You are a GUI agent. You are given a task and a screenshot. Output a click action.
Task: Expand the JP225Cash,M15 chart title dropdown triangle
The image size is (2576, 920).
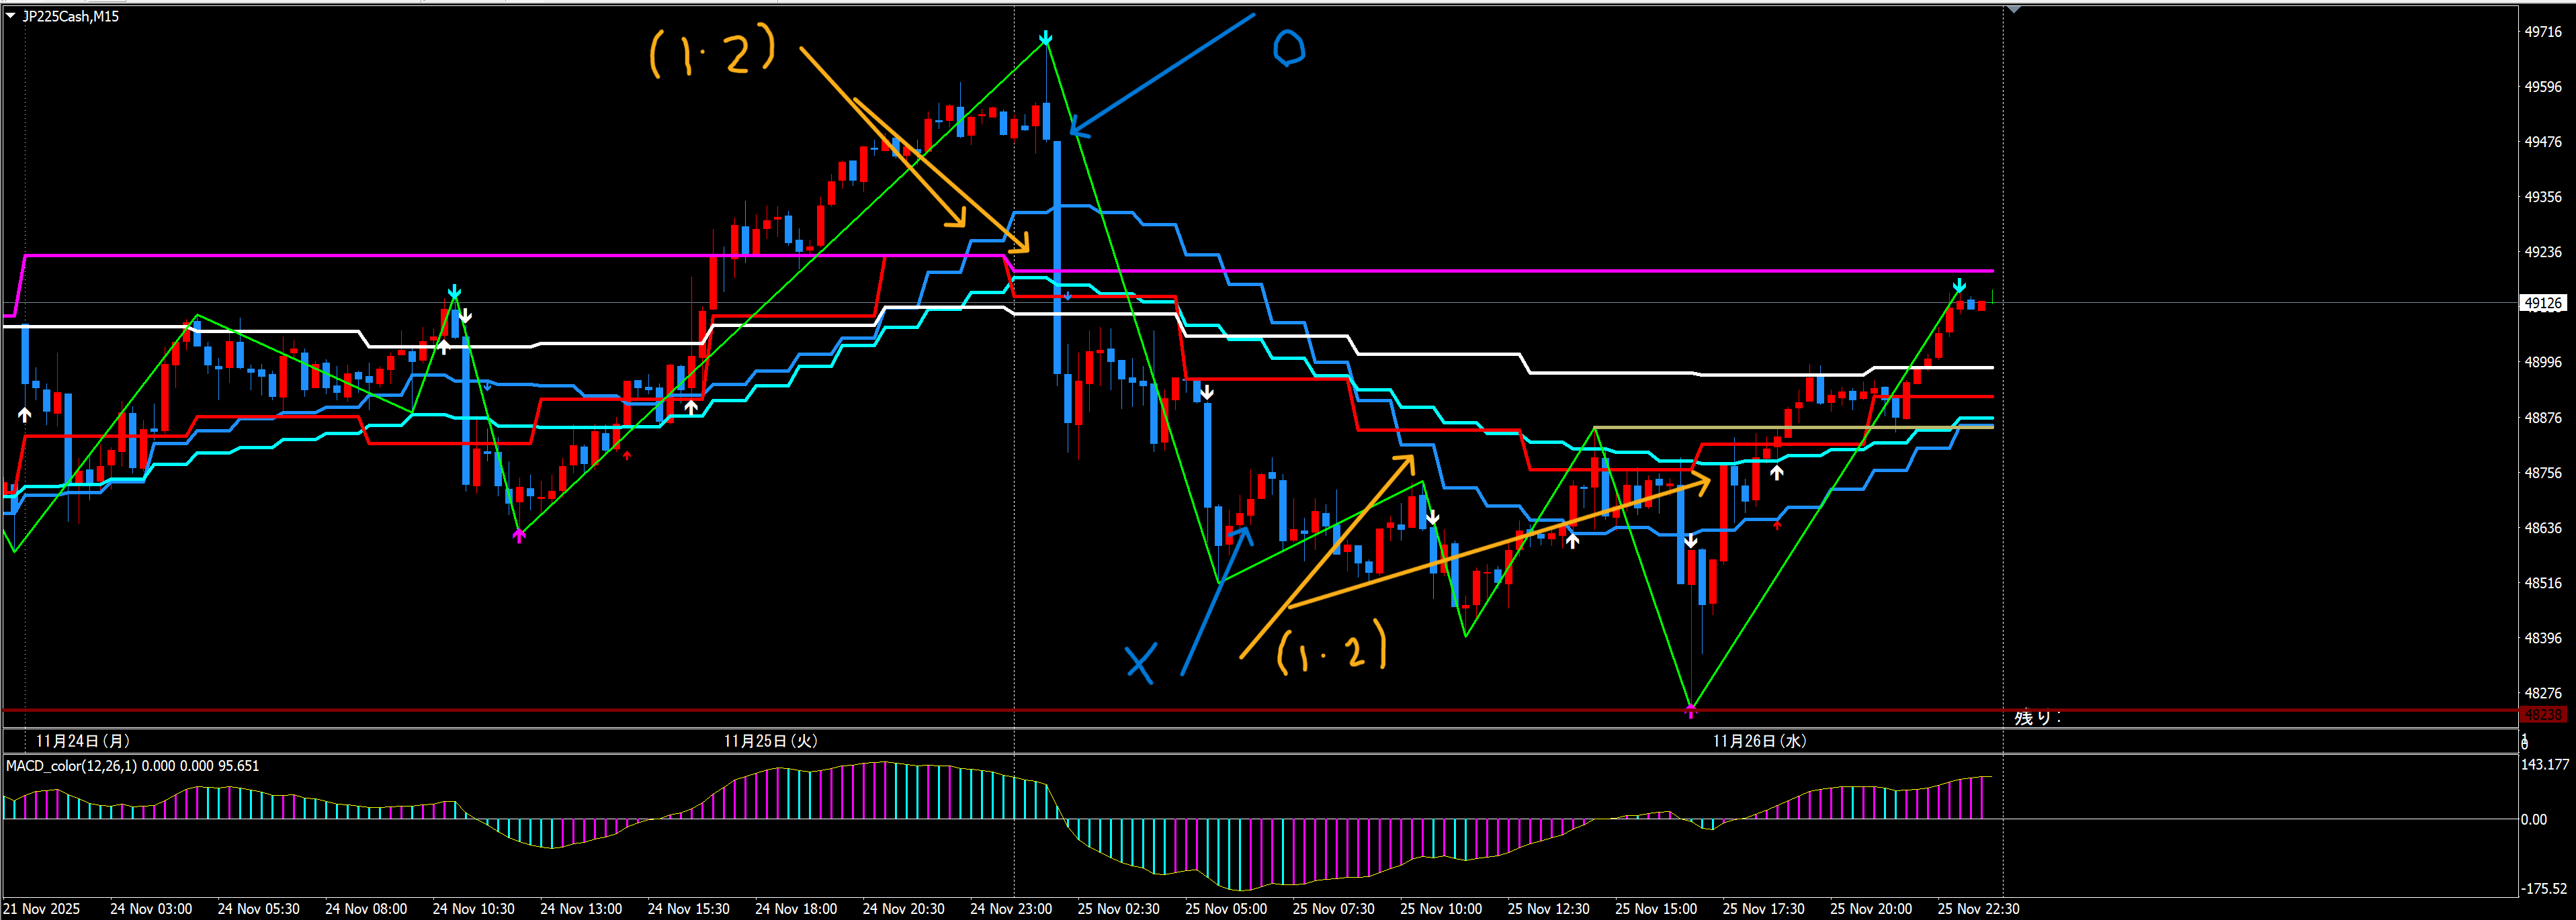point(11,16)
